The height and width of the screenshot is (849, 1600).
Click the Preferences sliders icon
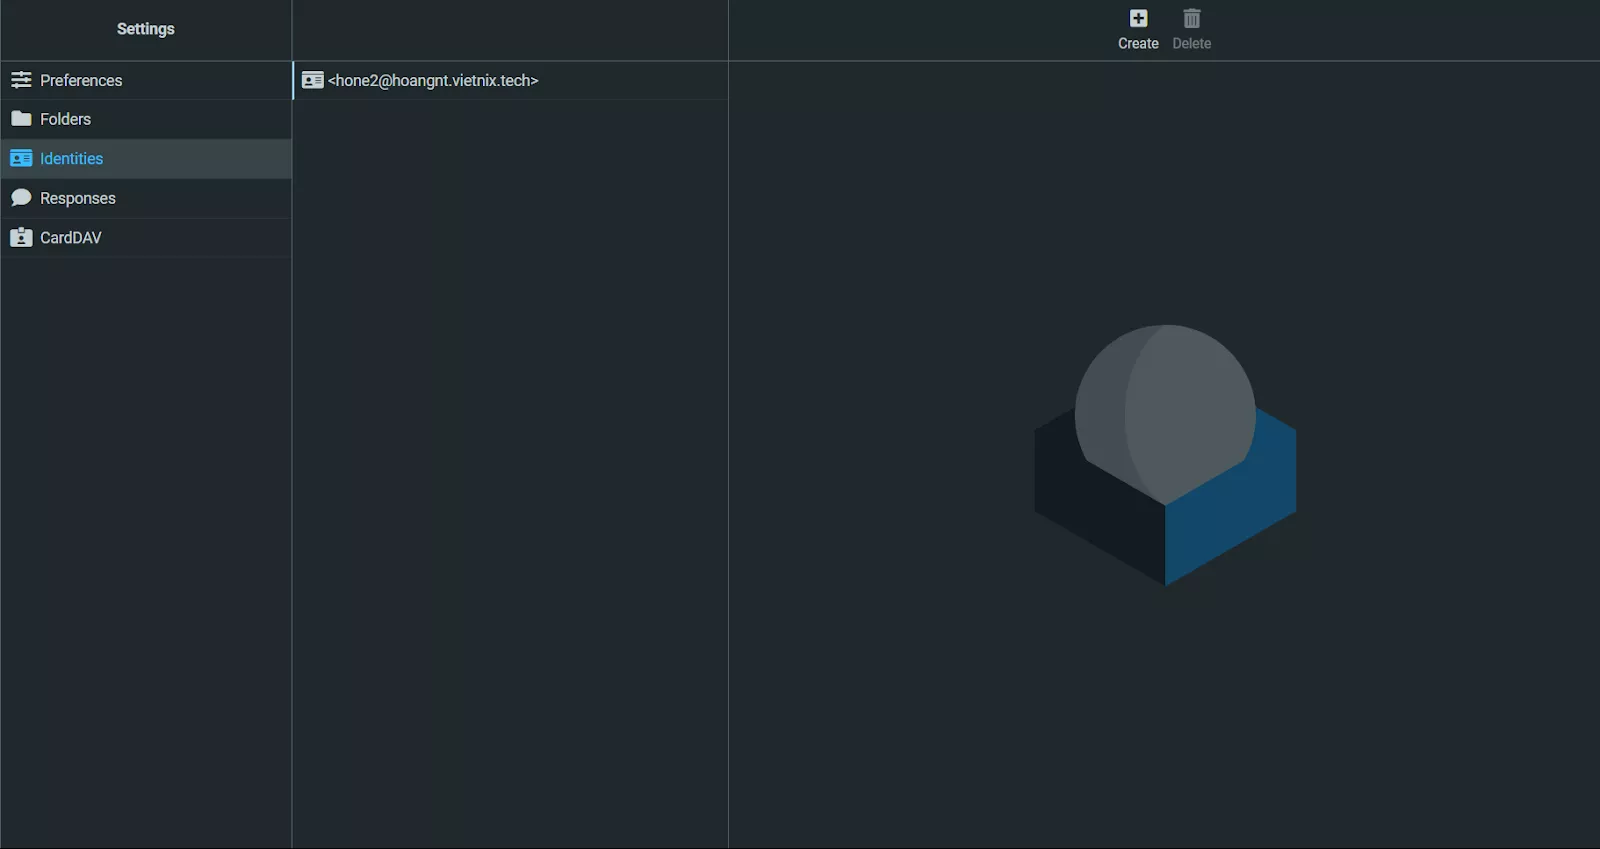click(x=21, y=80)
